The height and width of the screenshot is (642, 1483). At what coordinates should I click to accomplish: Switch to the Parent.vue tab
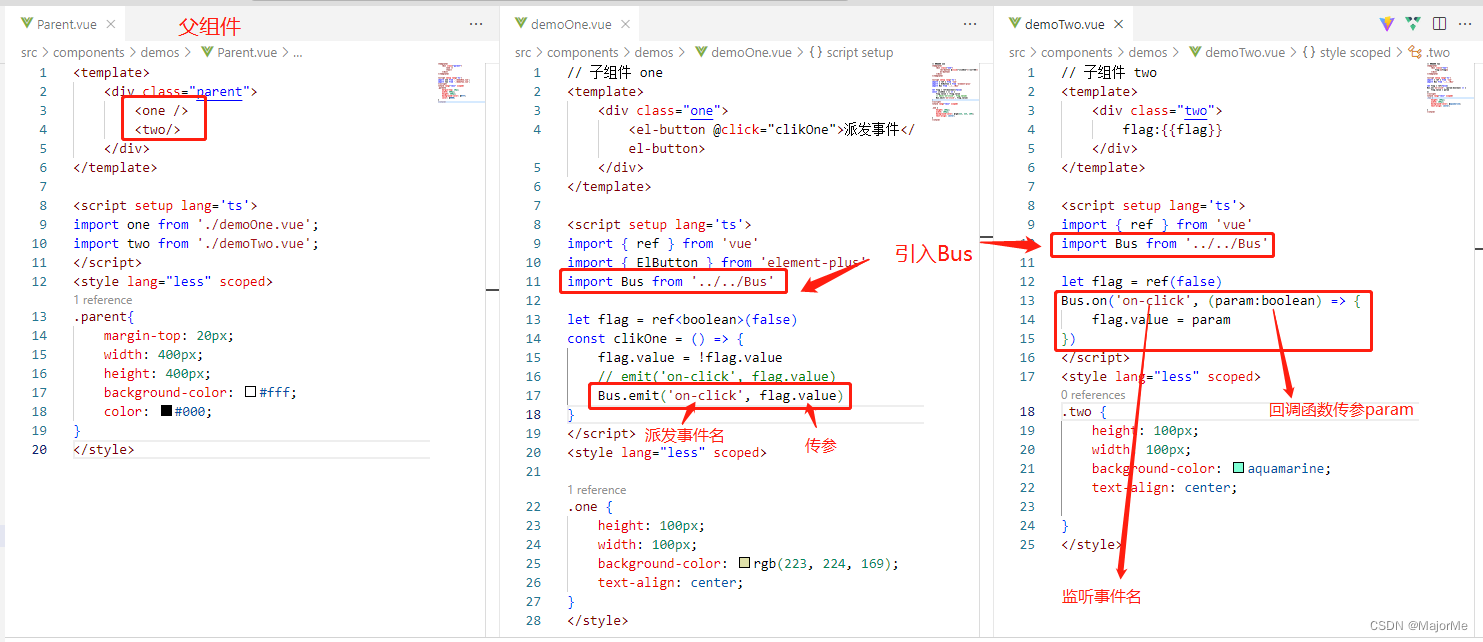coord(67,24)
